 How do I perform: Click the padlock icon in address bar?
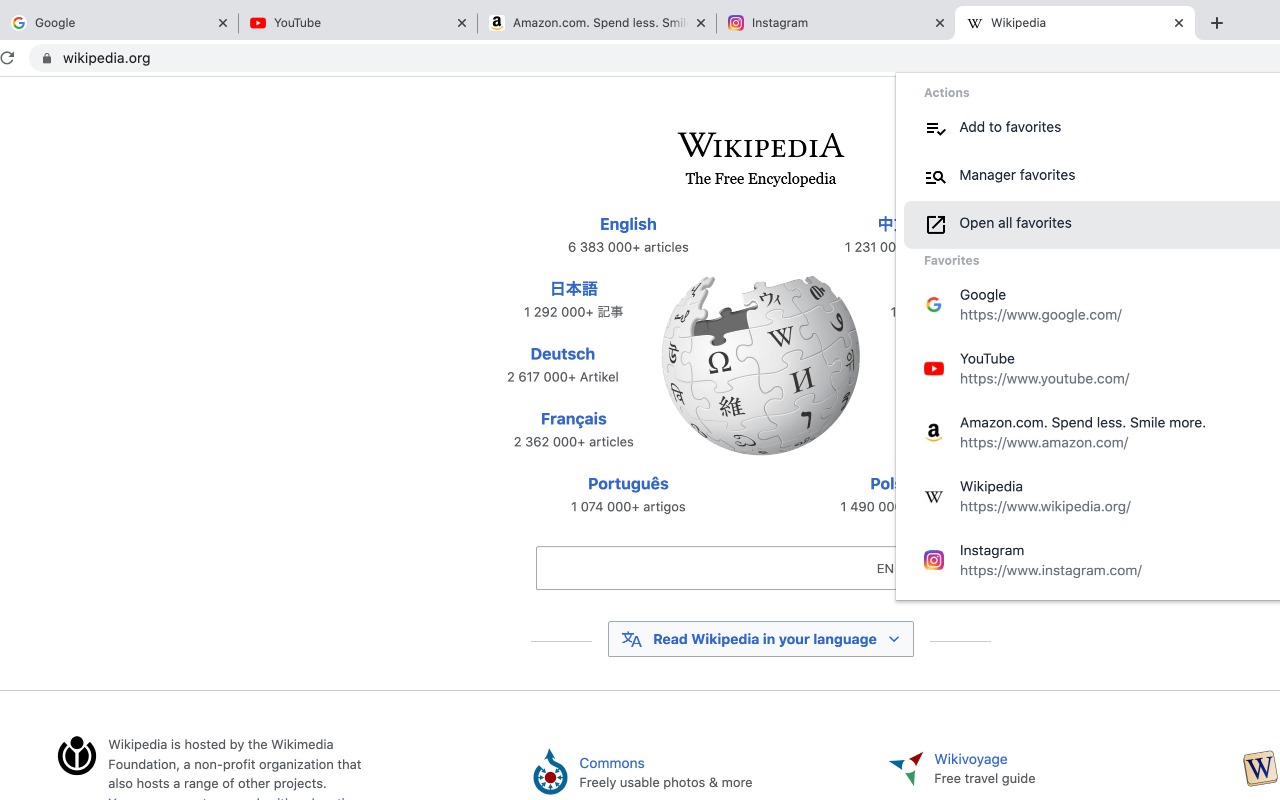[46, 58]
